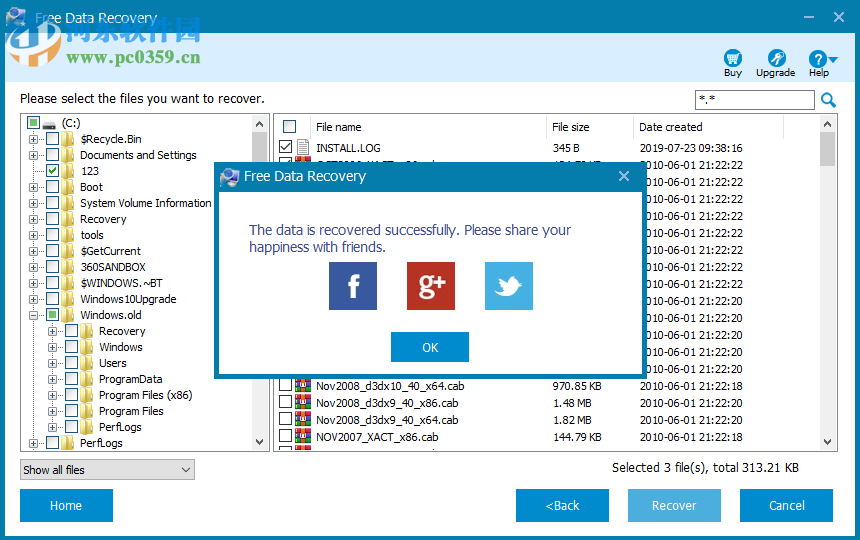Click the <Back button

pos(562,505)
